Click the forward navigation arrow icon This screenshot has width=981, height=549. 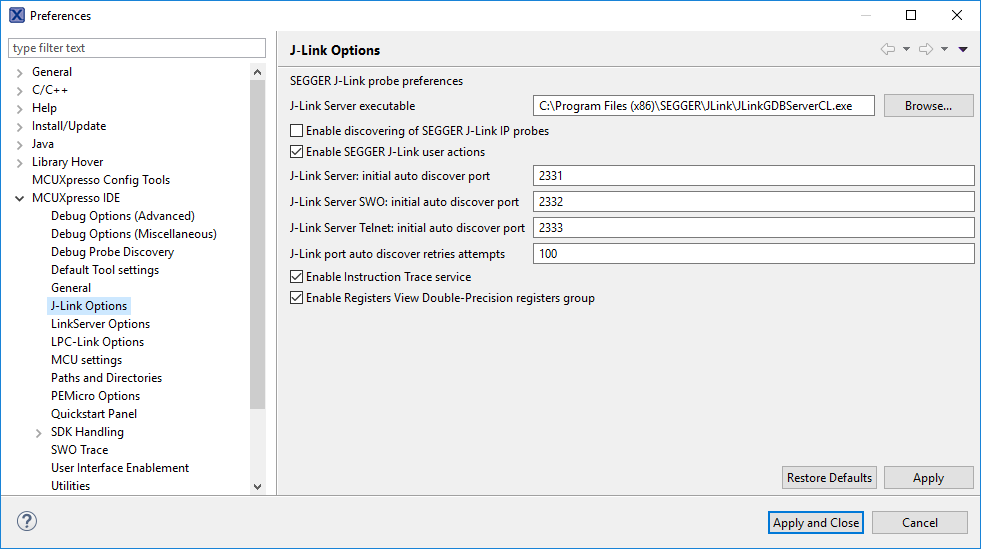pos(925,49)
